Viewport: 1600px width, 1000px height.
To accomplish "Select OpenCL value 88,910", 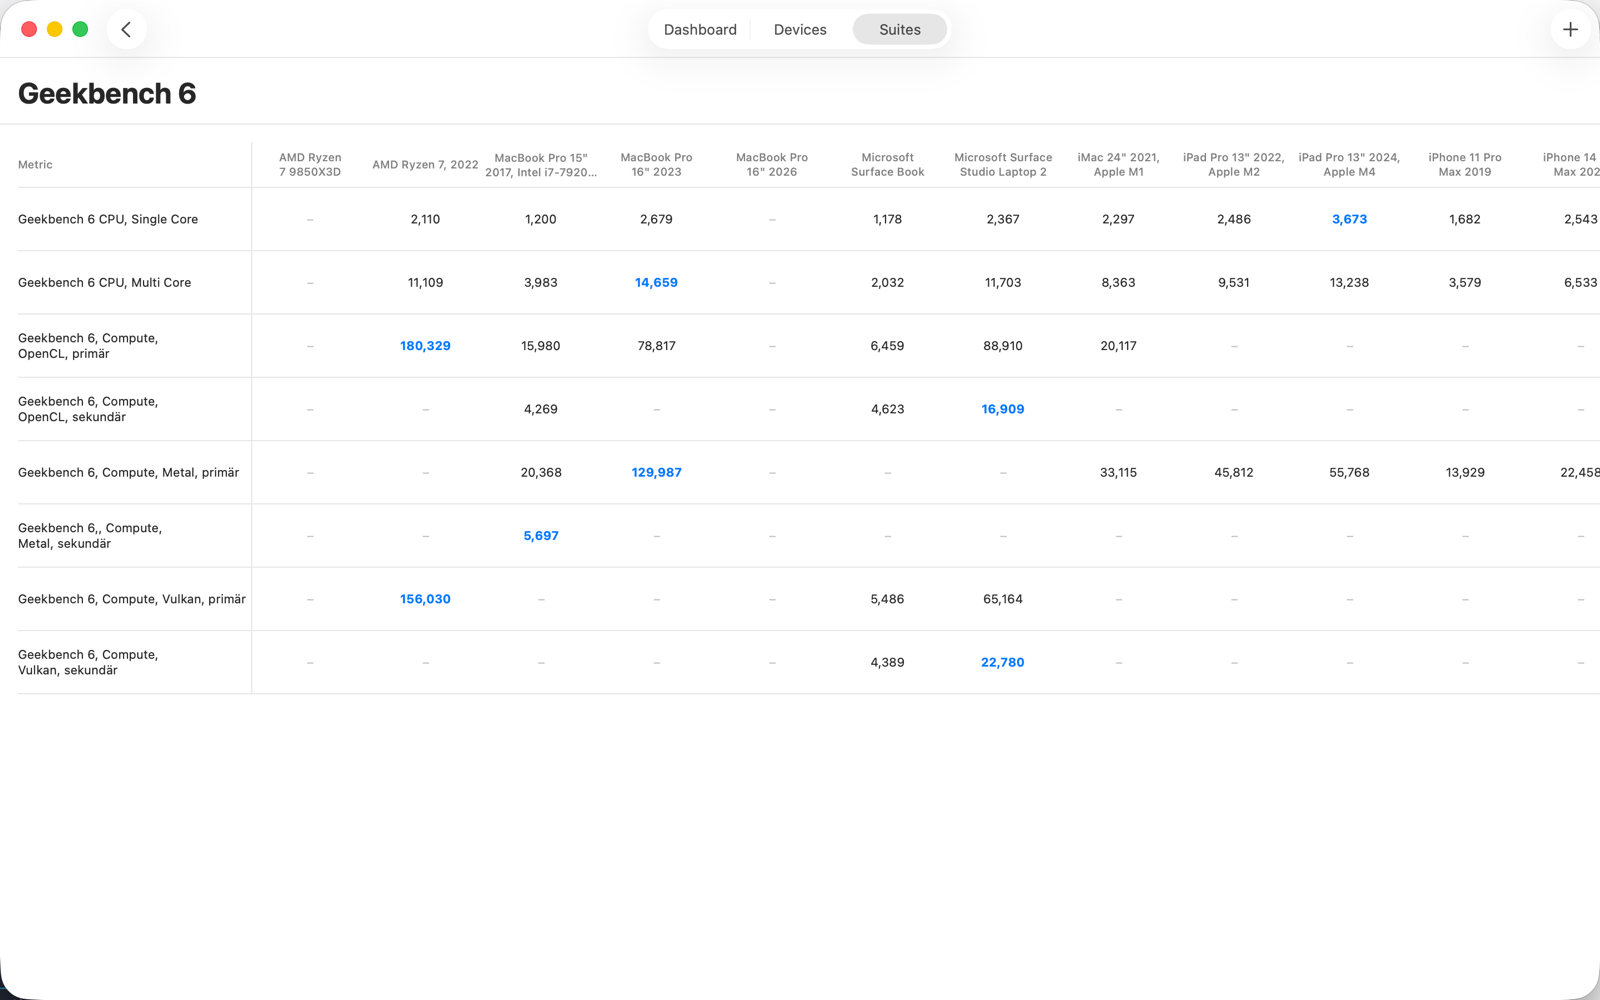I will point(1003,346).
